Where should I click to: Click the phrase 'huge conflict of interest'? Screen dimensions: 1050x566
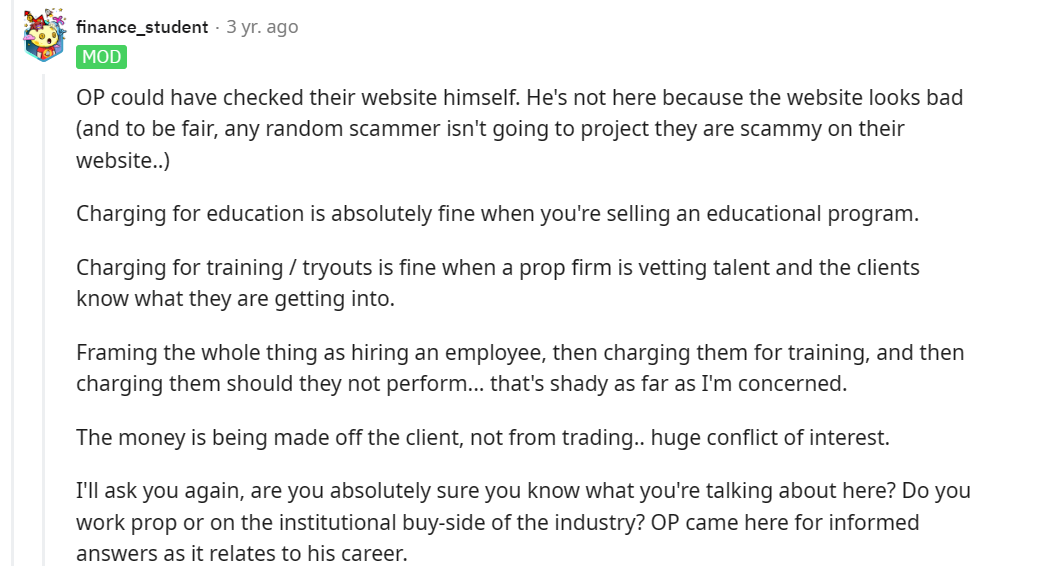769,437
